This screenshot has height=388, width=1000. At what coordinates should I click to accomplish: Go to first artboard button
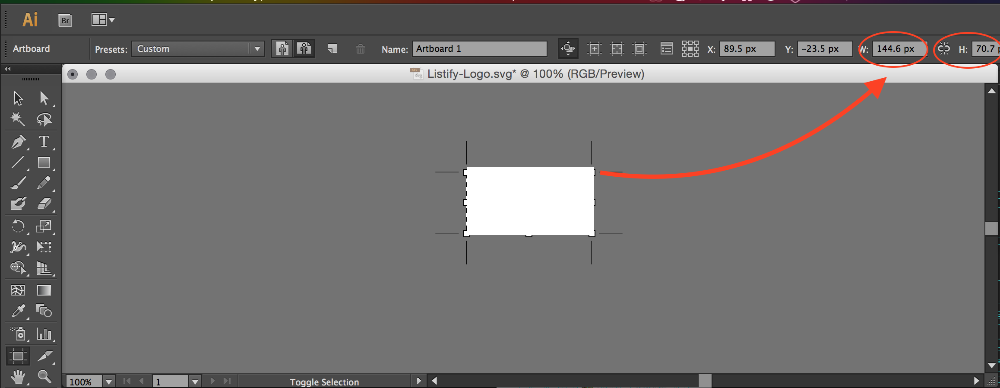[127, 382]
